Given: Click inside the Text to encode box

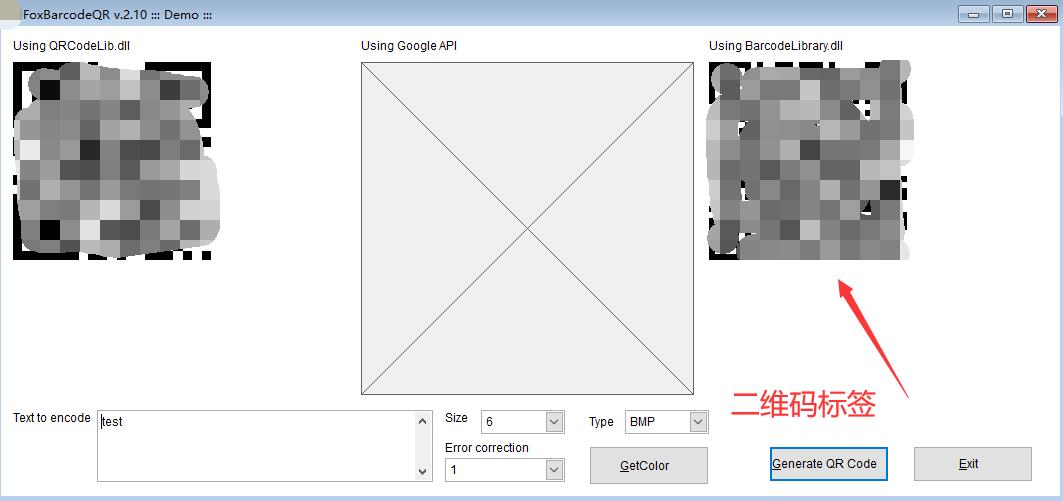Looking at the screenshot, I should (x=255, y=445).
